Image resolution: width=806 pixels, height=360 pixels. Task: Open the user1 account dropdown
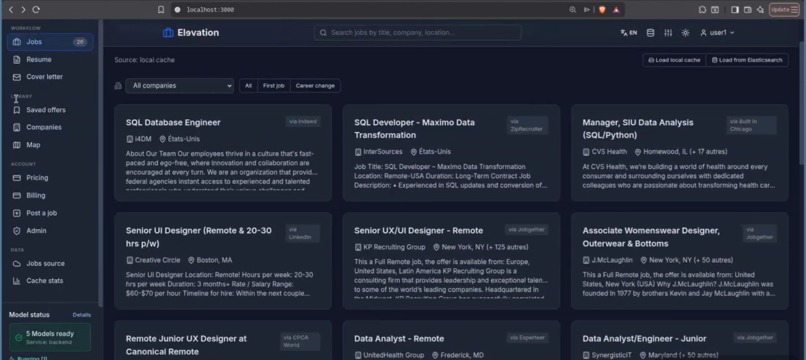click(717, 33)
